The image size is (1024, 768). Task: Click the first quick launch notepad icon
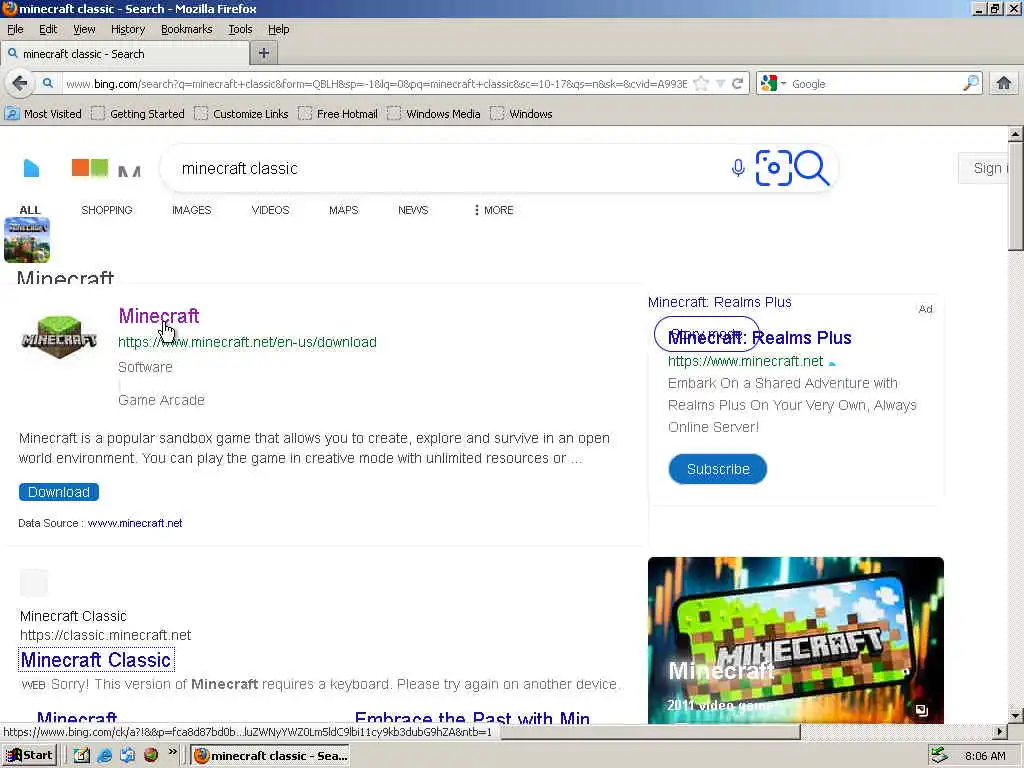[x=81, y=756]
